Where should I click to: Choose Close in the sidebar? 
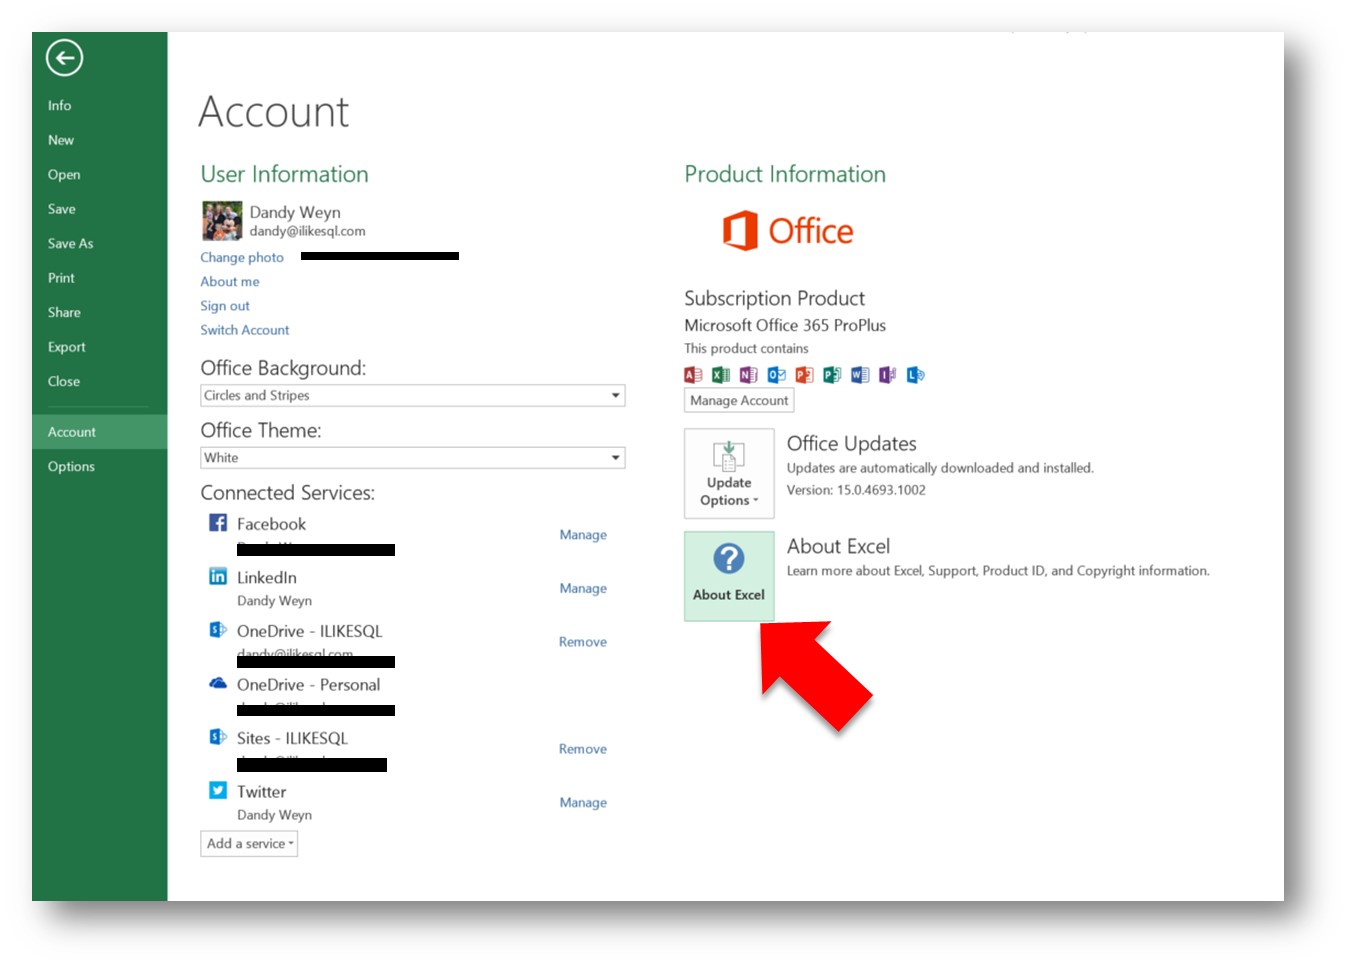[x=64, y=381]
